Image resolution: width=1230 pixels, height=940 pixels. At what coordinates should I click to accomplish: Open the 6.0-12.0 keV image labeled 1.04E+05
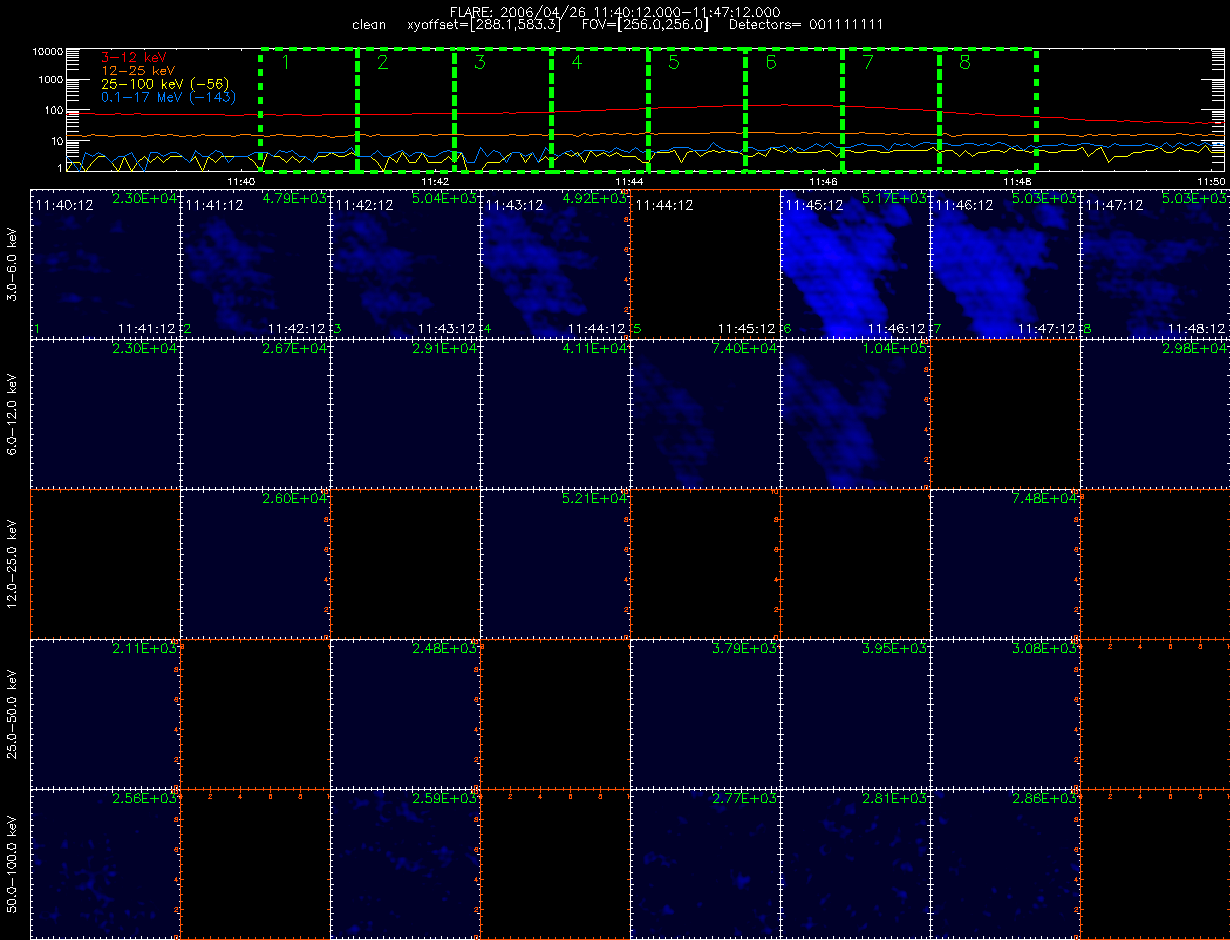tap(855, 413)
